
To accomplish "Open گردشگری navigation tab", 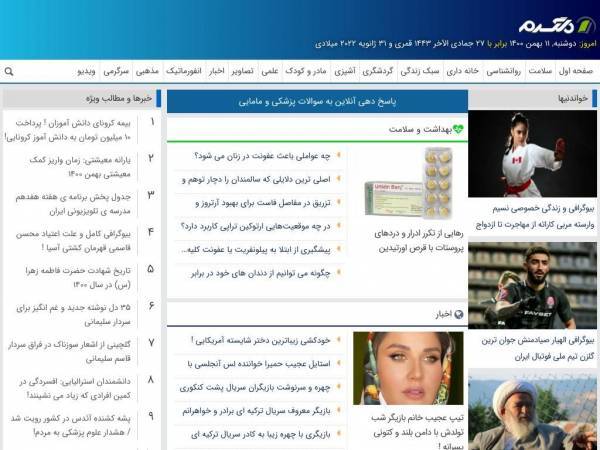I will [x=378, y=71].
